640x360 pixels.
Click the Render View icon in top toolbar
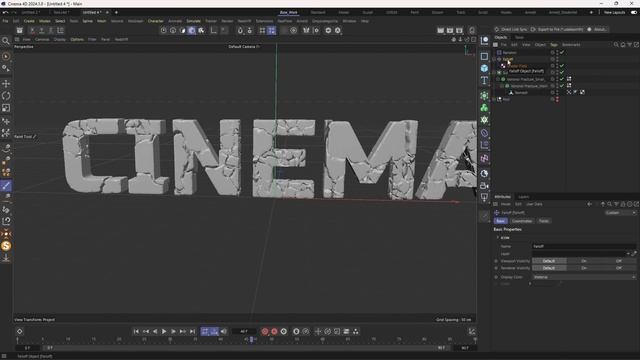440,31
